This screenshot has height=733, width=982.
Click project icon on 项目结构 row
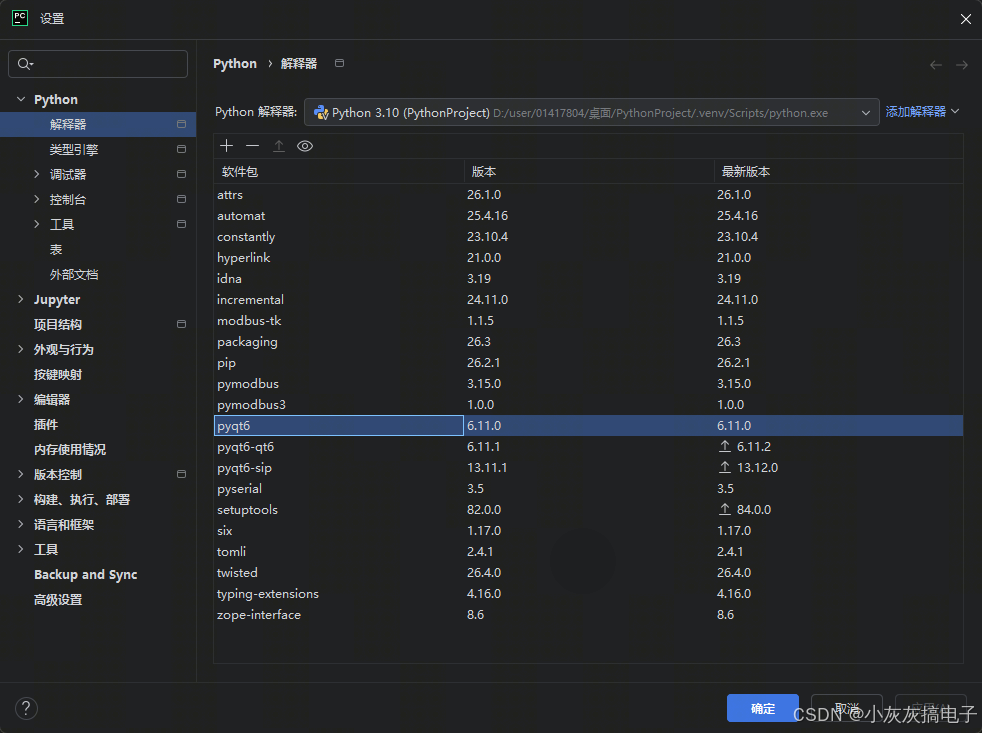pos(181,324)
